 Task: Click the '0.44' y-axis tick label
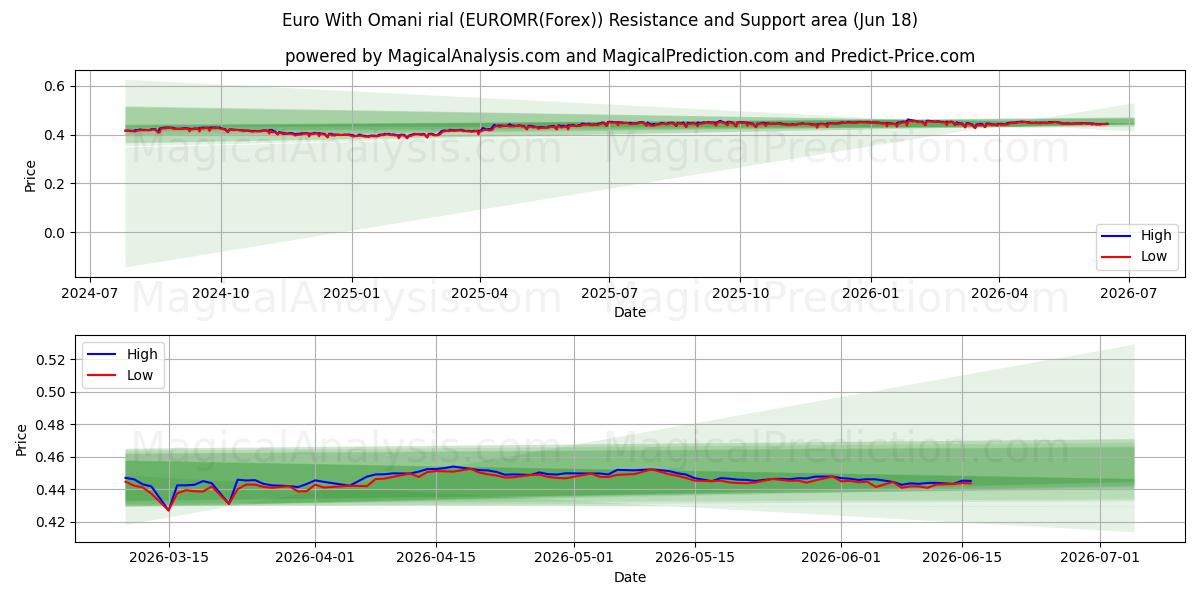point(49,490)
